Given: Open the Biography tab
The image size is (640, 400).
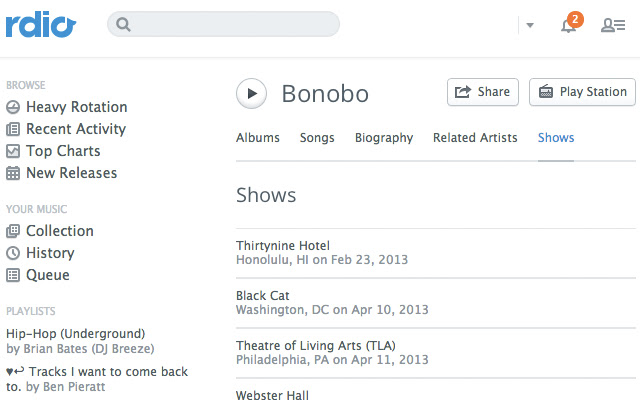Looking at the screenshot, I should point(384,138).
